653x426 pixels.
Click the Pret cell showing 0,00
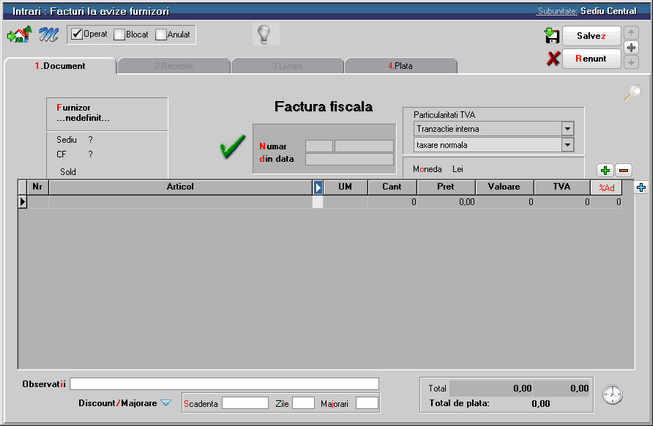[446, 202]
